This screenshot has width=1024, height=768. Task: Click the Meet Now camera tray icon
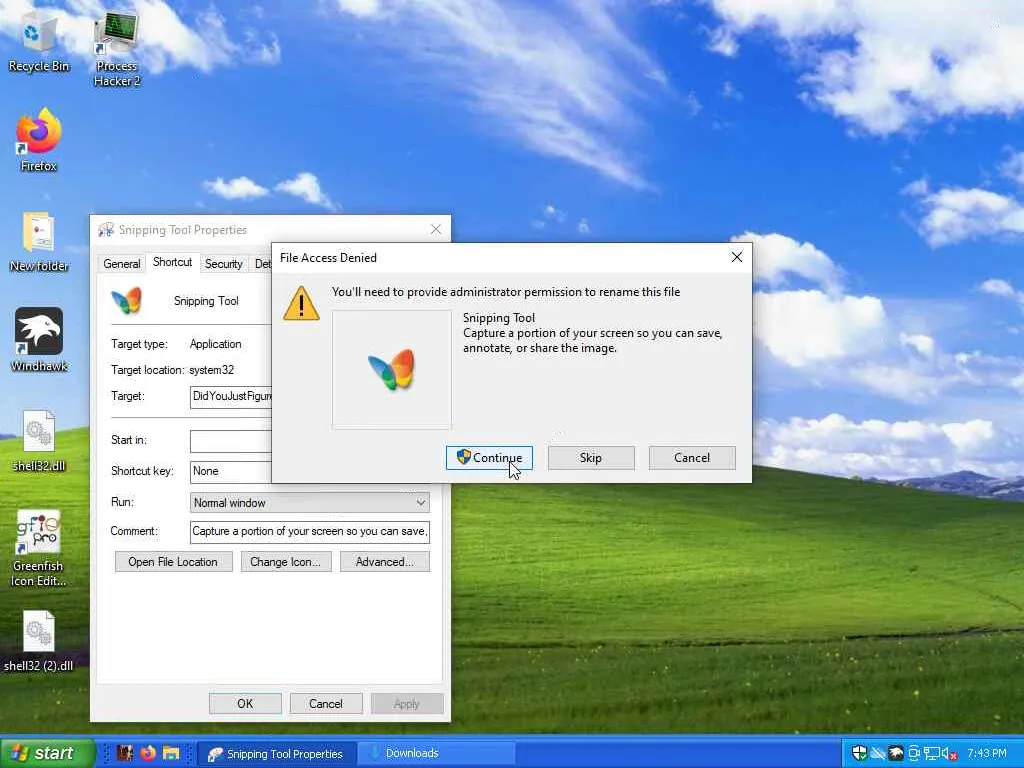[914, 754]
